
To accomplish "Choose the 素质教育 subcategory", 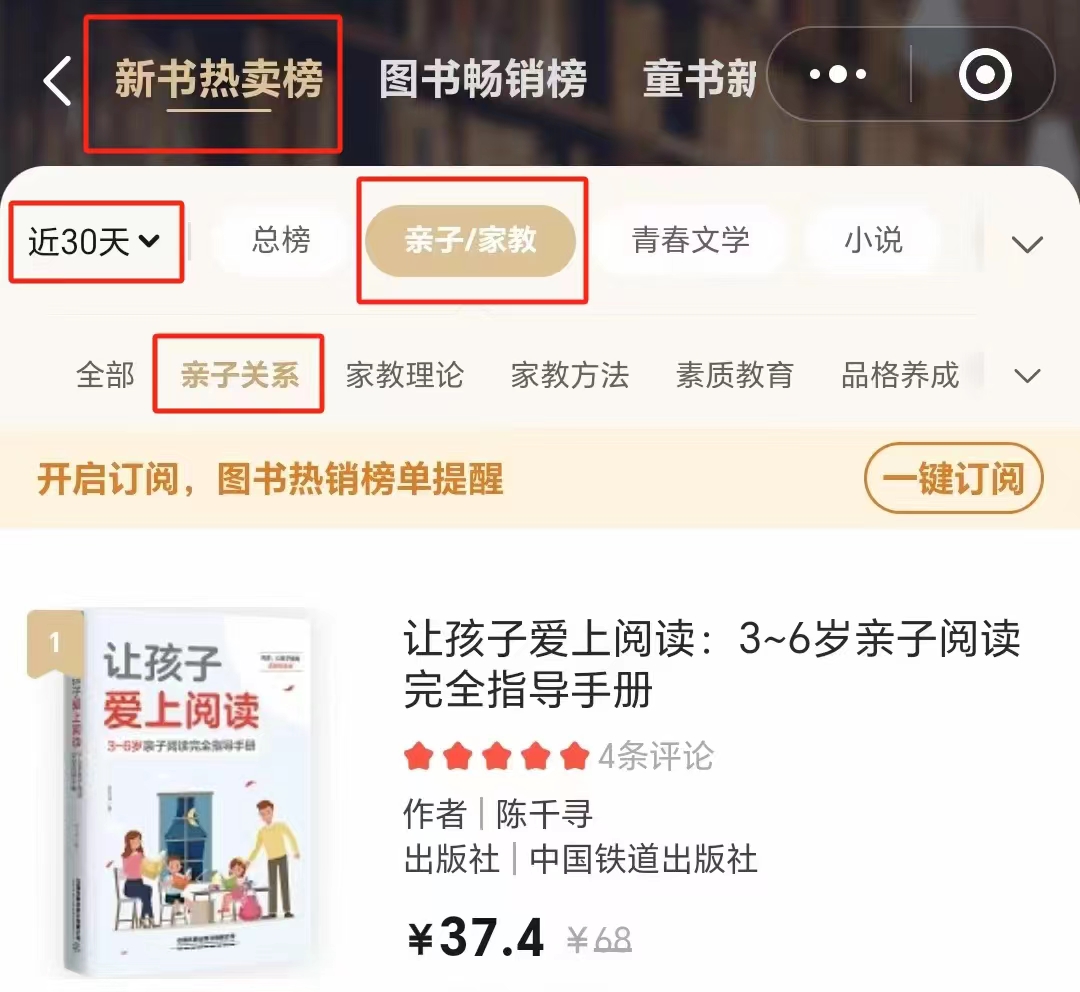I will [x=735, y=375].
